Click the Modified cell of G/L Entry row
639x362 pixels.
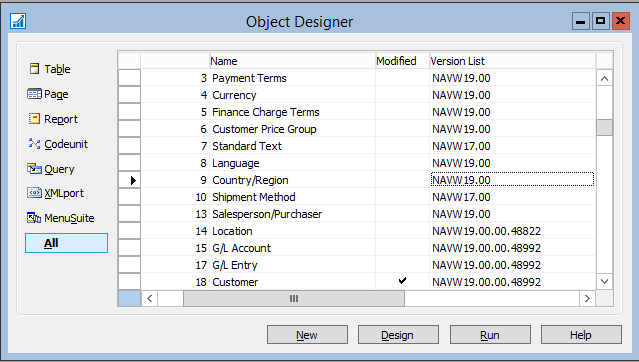click(x=402, y=265)
